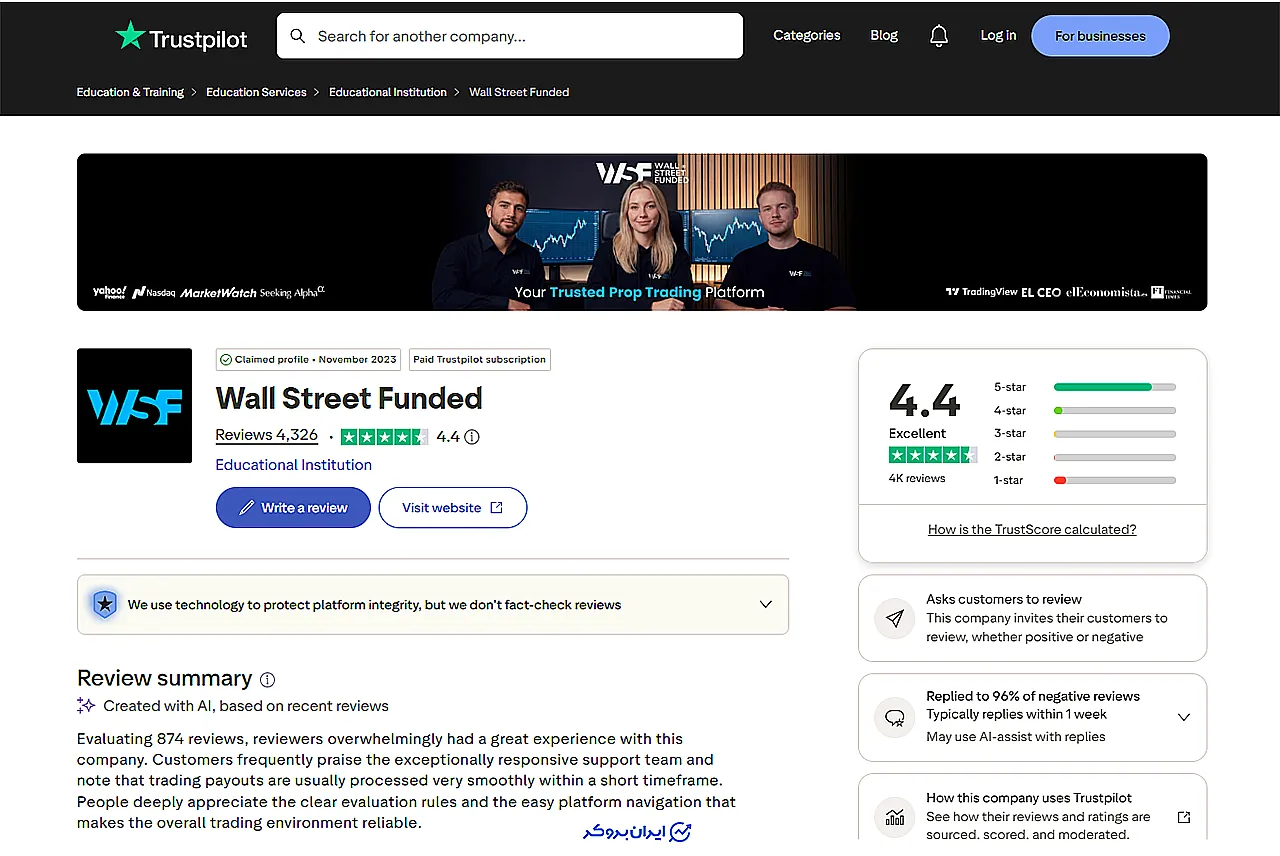Click the green star rating under company name
Viewport: 1280px width, 856px height.
click(384, 437)
